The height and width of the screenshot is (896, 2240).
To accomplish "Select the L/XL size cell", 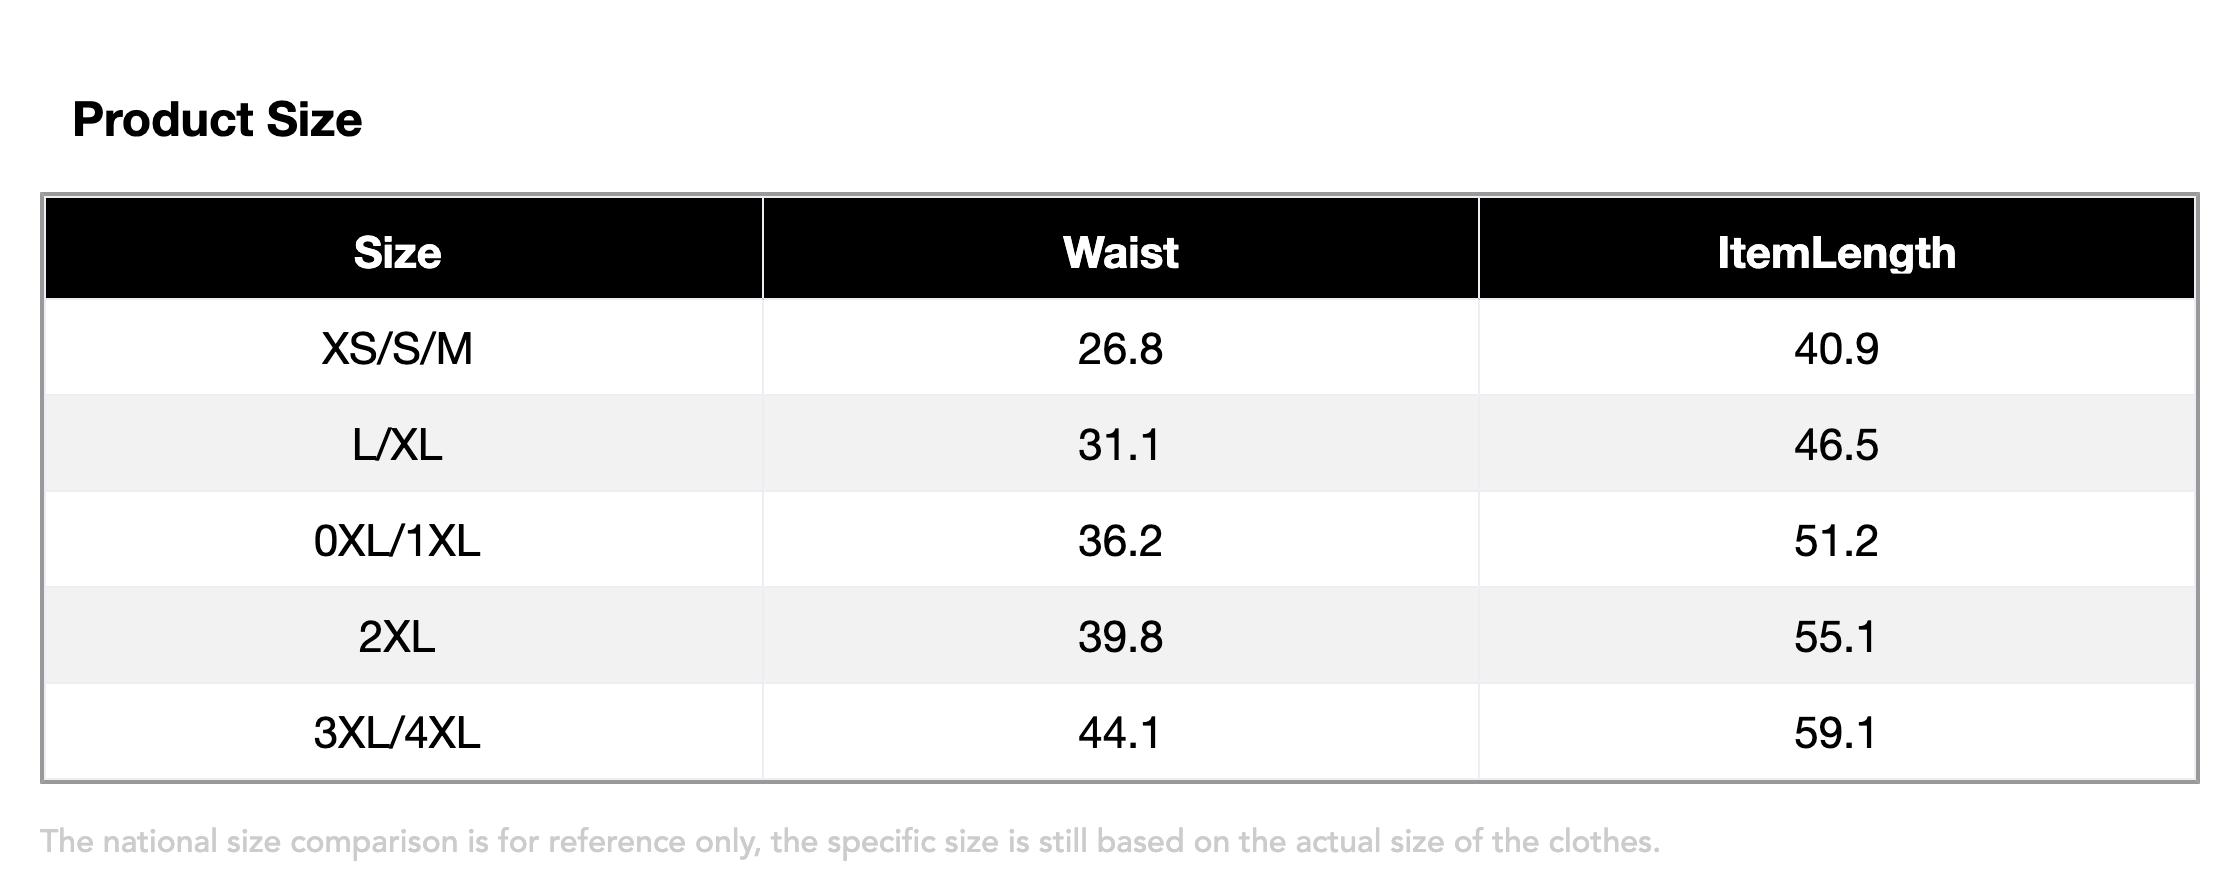I will click(x=397, y=445).
